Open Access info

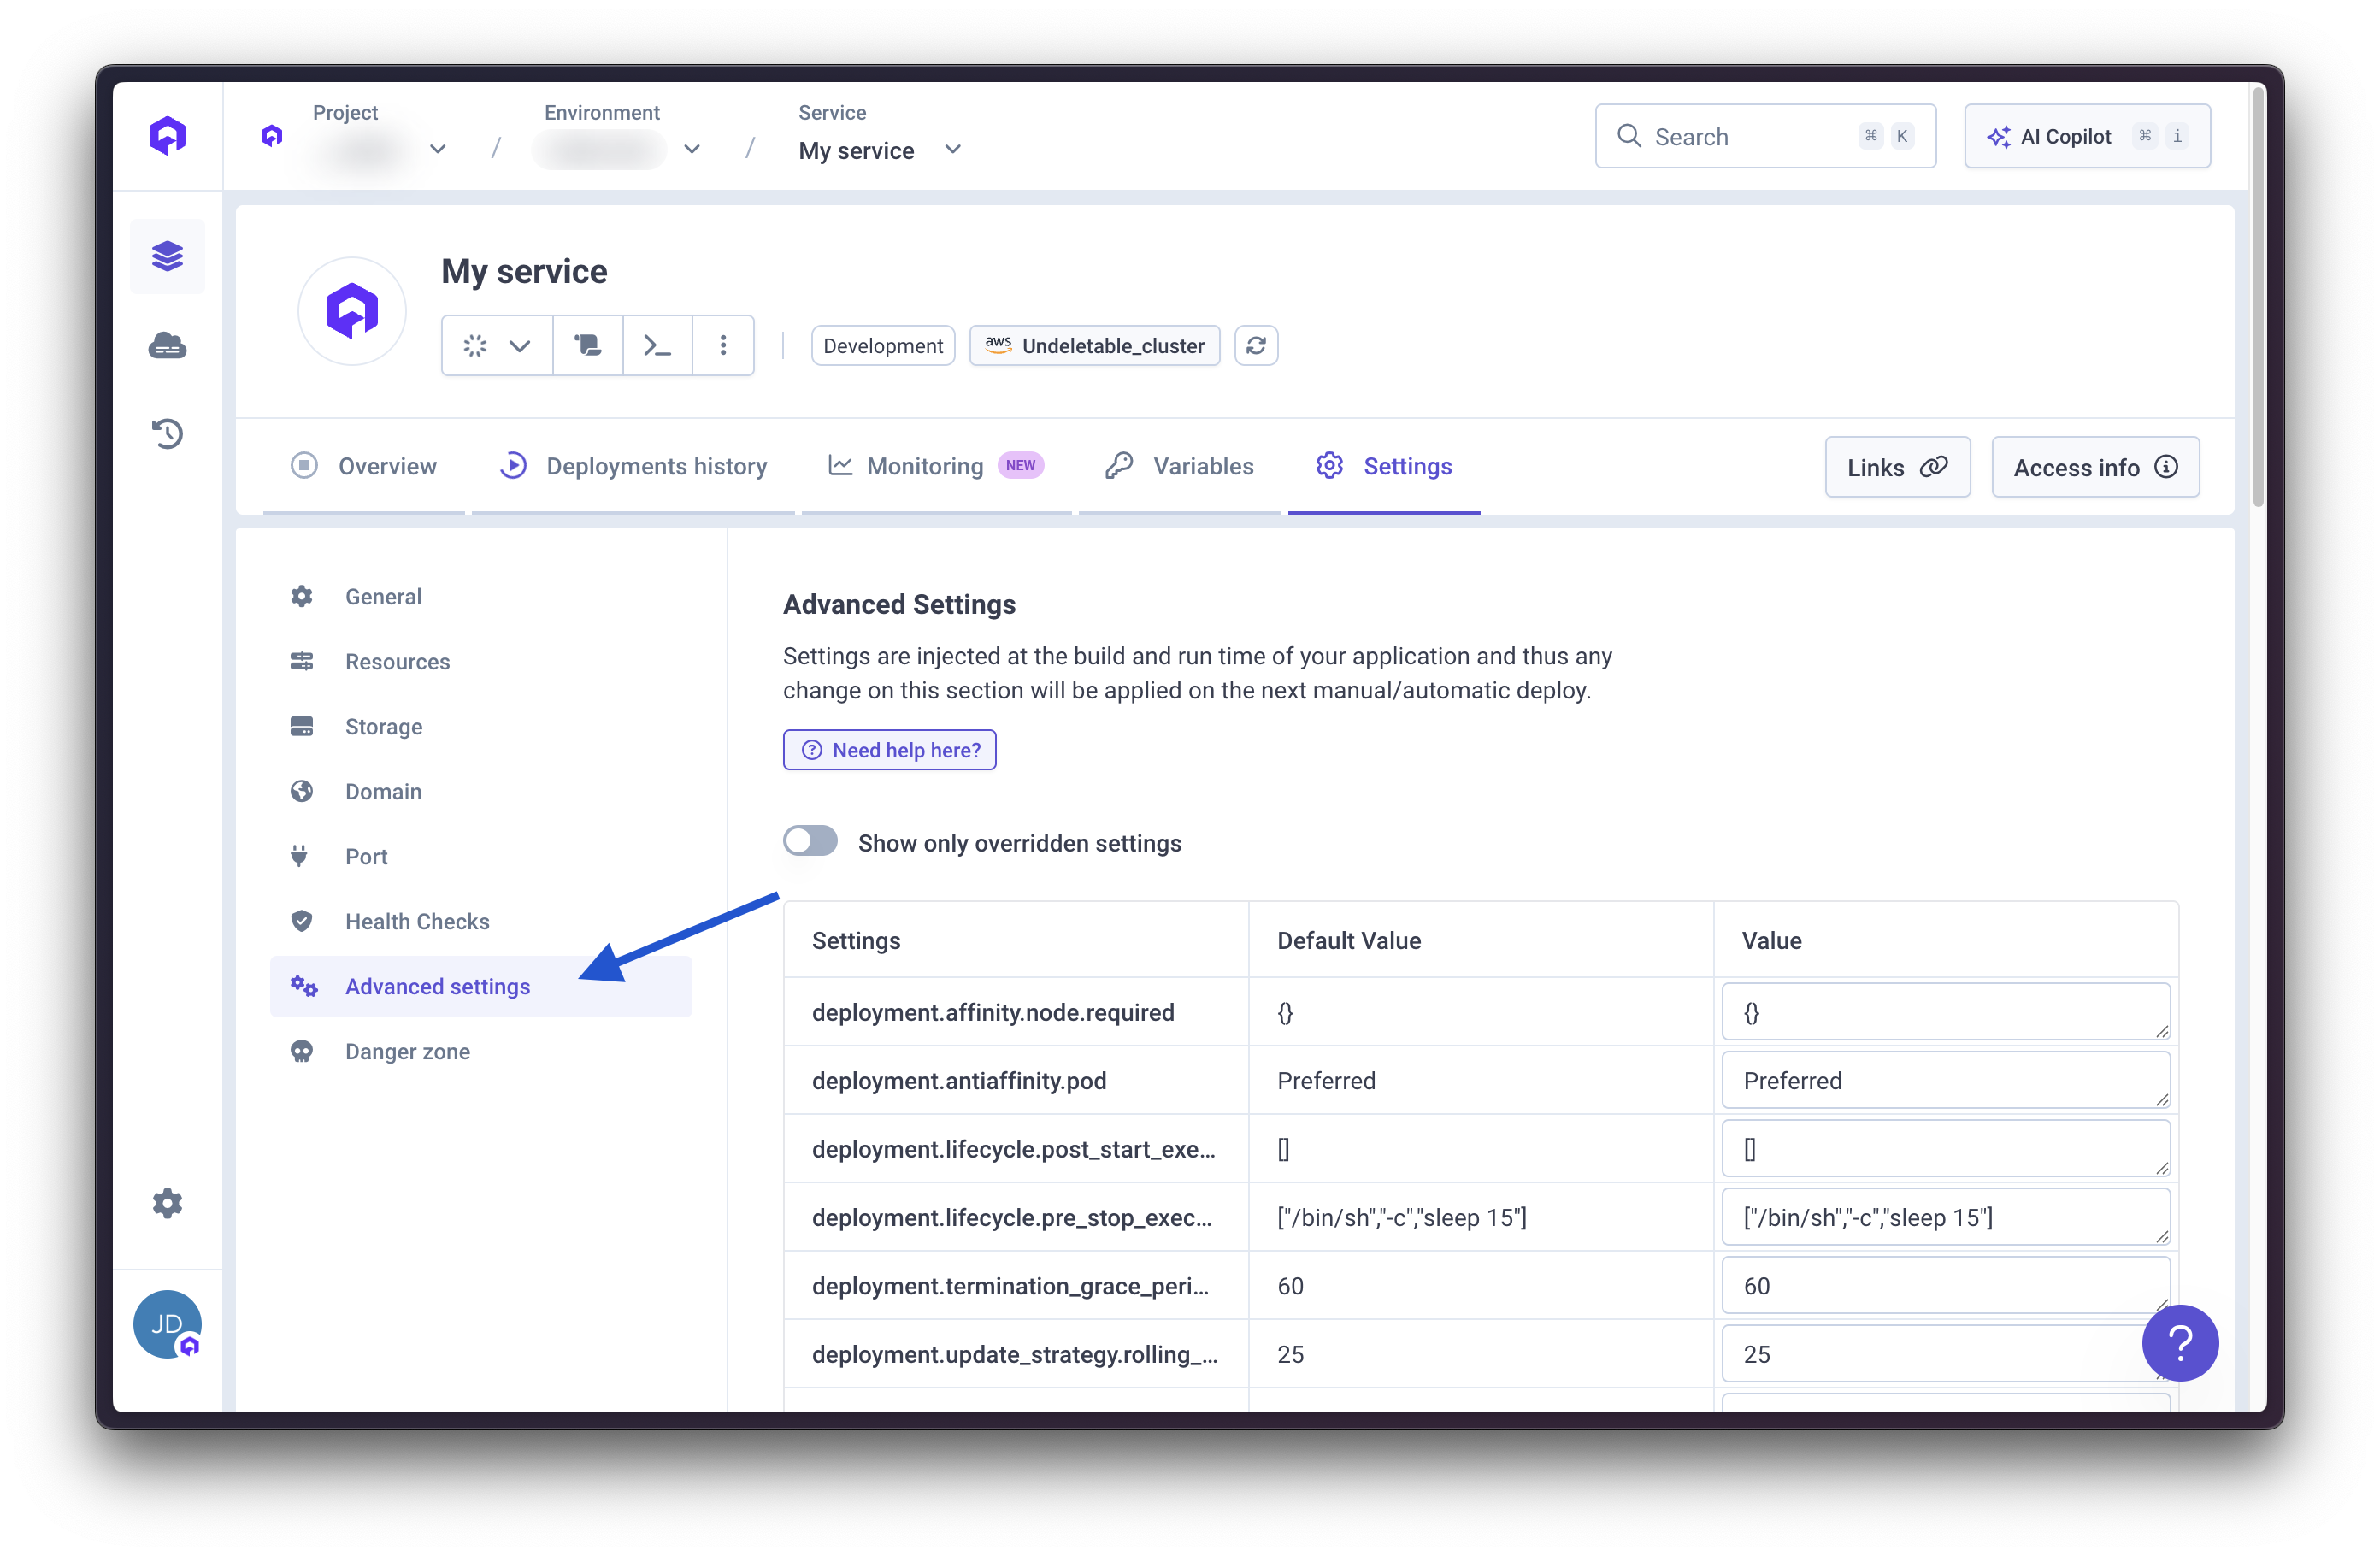2096,466
